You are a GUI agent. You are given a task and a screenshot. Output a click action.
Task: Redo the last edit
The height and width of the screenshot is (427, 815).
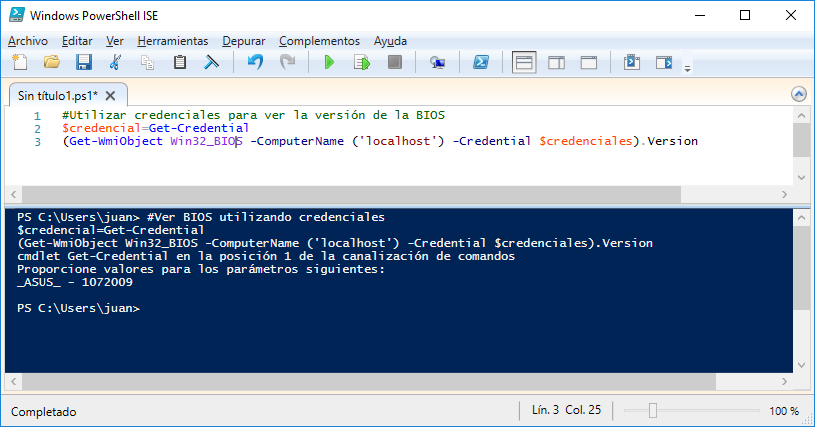pos(287,62)
